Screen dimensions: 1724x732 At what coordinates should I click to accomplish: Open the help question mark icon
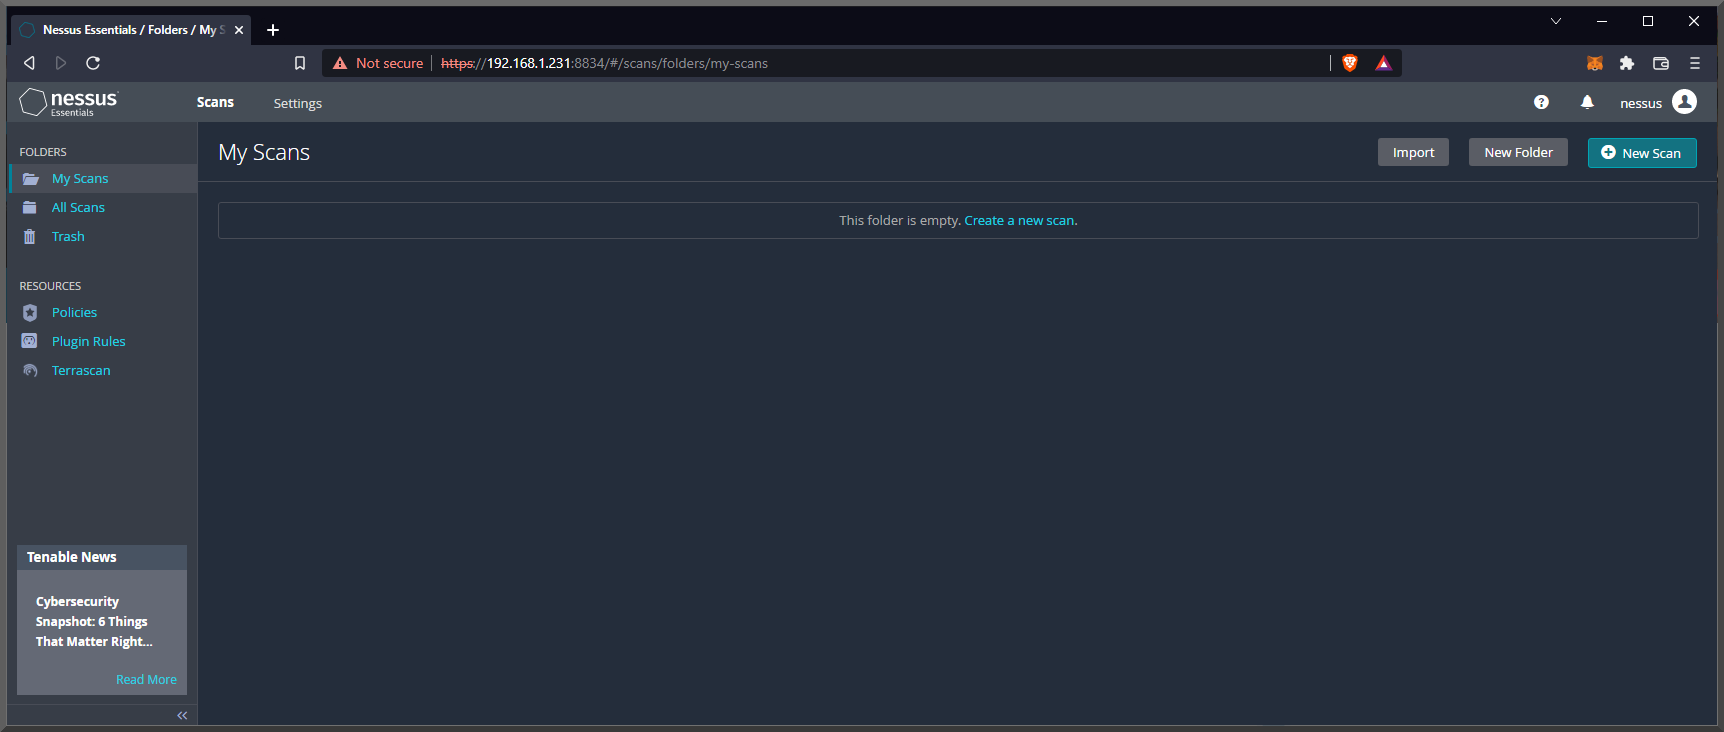coord(1541,102)
